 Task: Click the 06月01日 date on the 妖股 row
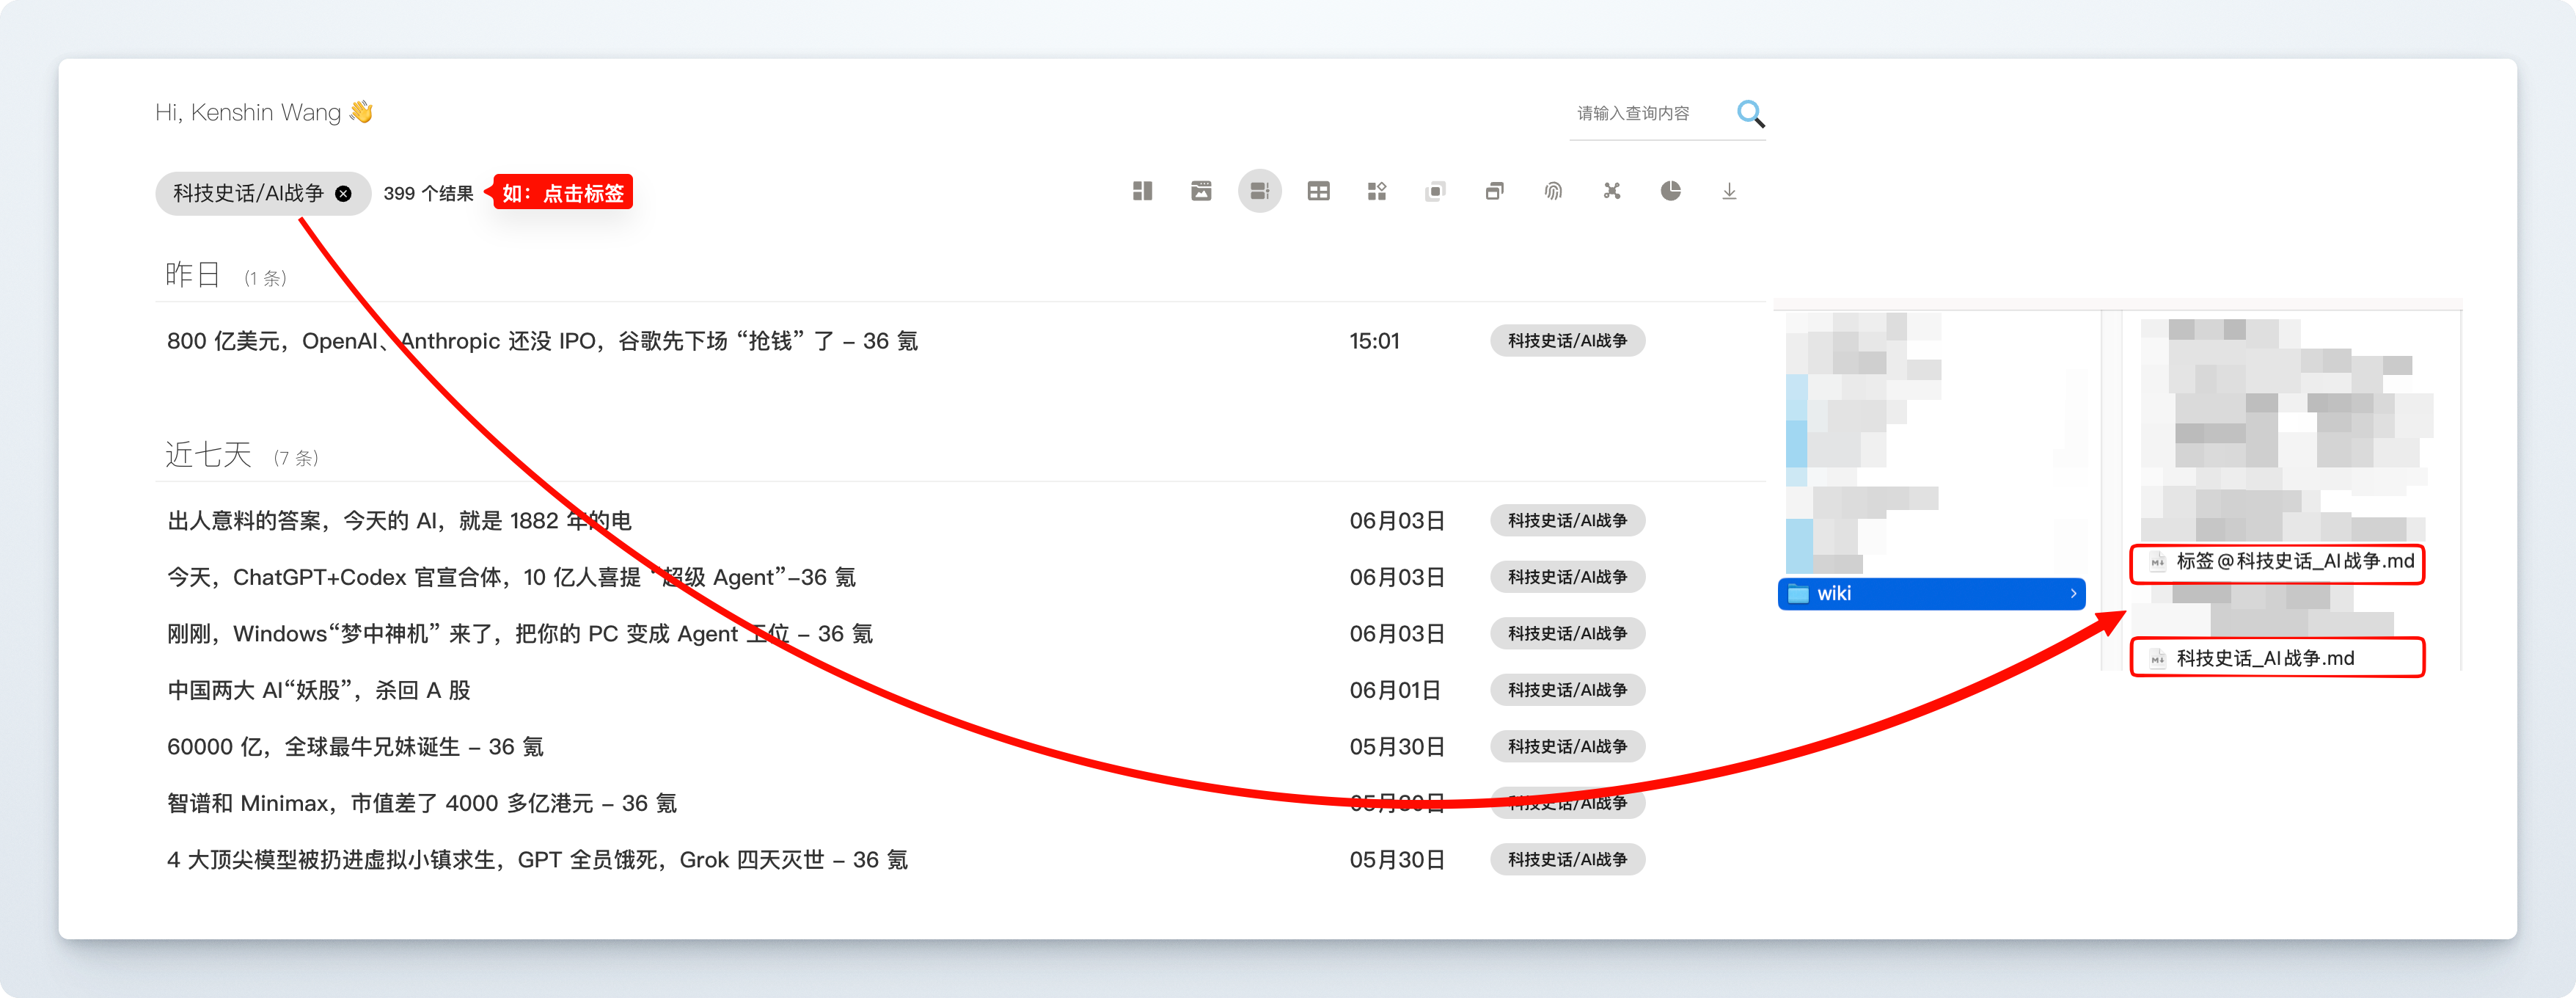(1395, 690)
